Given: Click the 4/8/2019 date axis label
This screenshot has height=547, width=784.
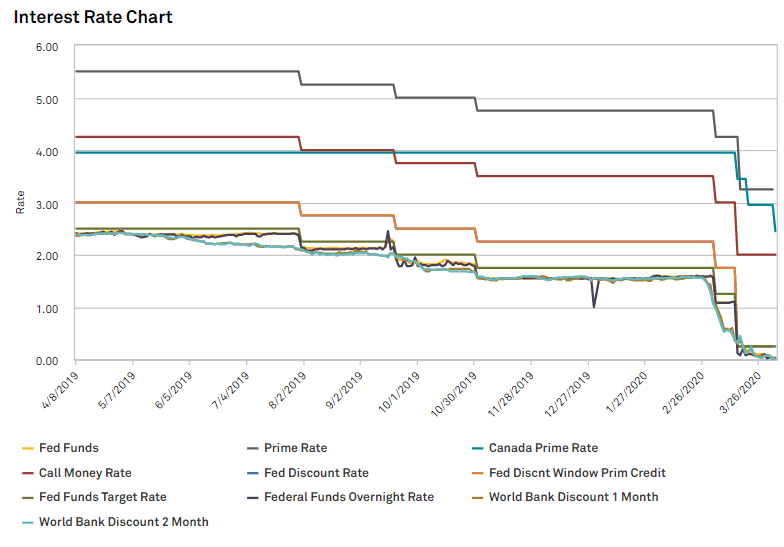Looking at the screenshot, I should (x=60, y=390).
